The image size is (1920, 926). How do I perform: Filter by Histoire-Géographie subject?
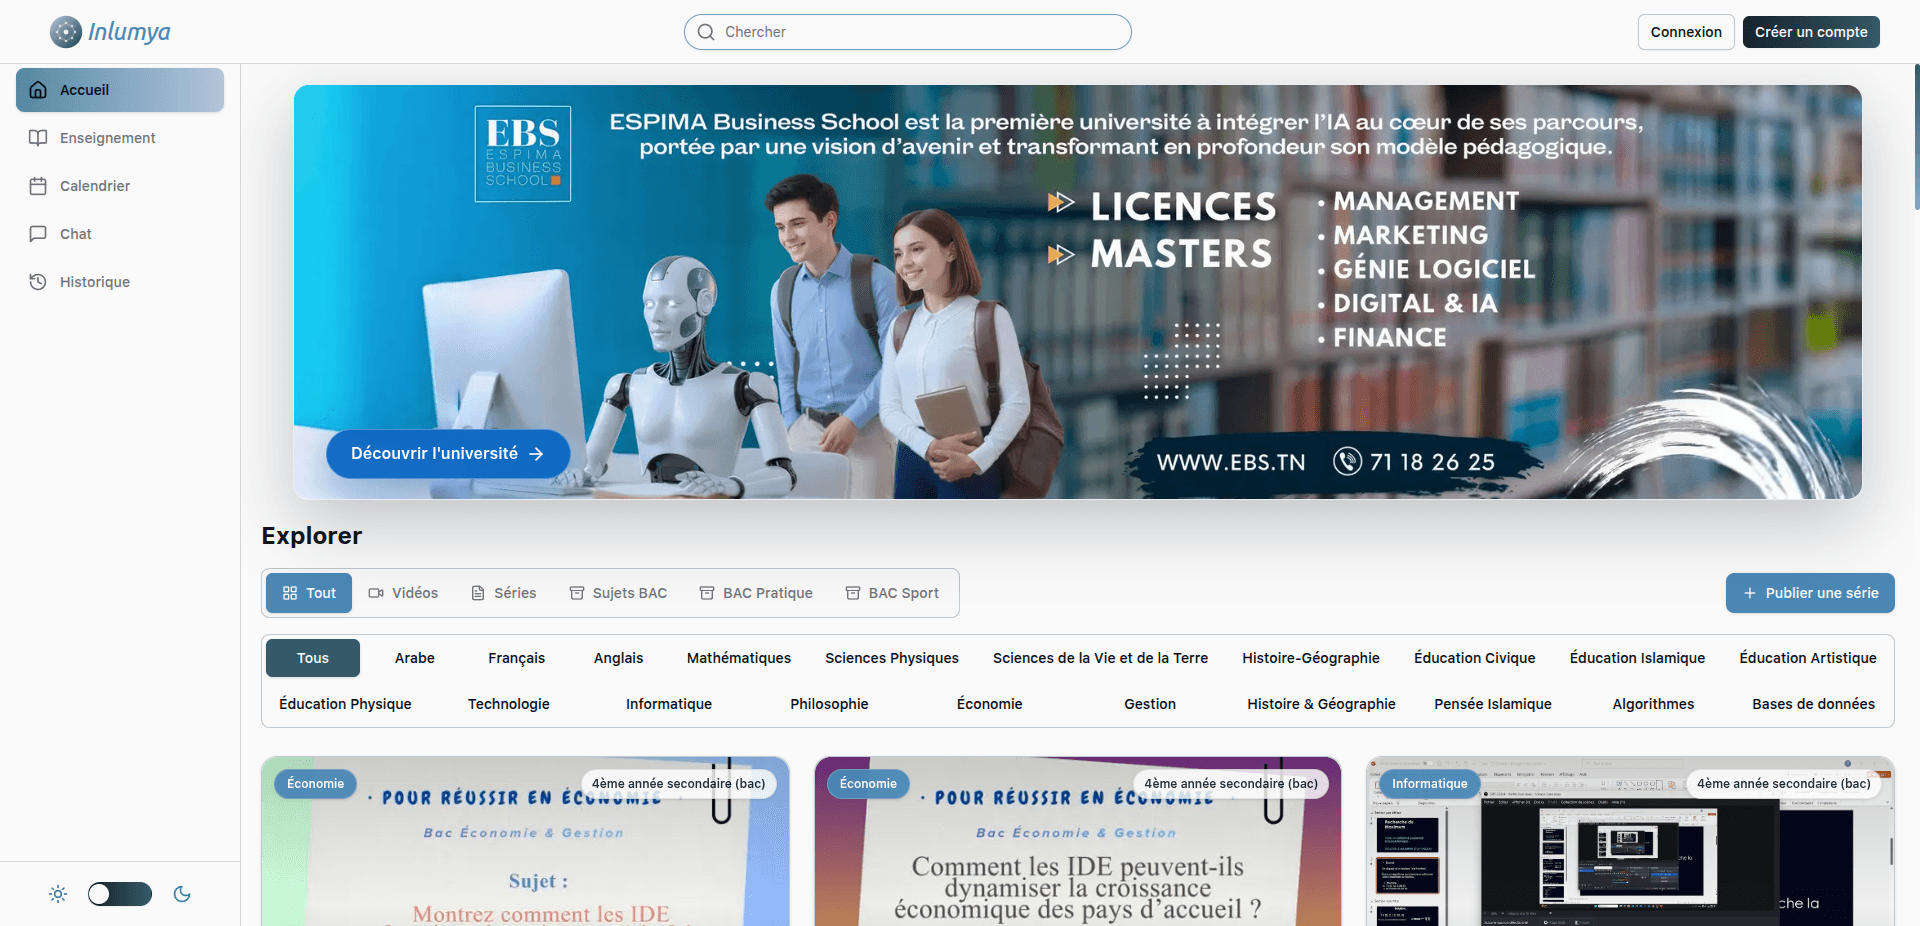point(1311,658)
